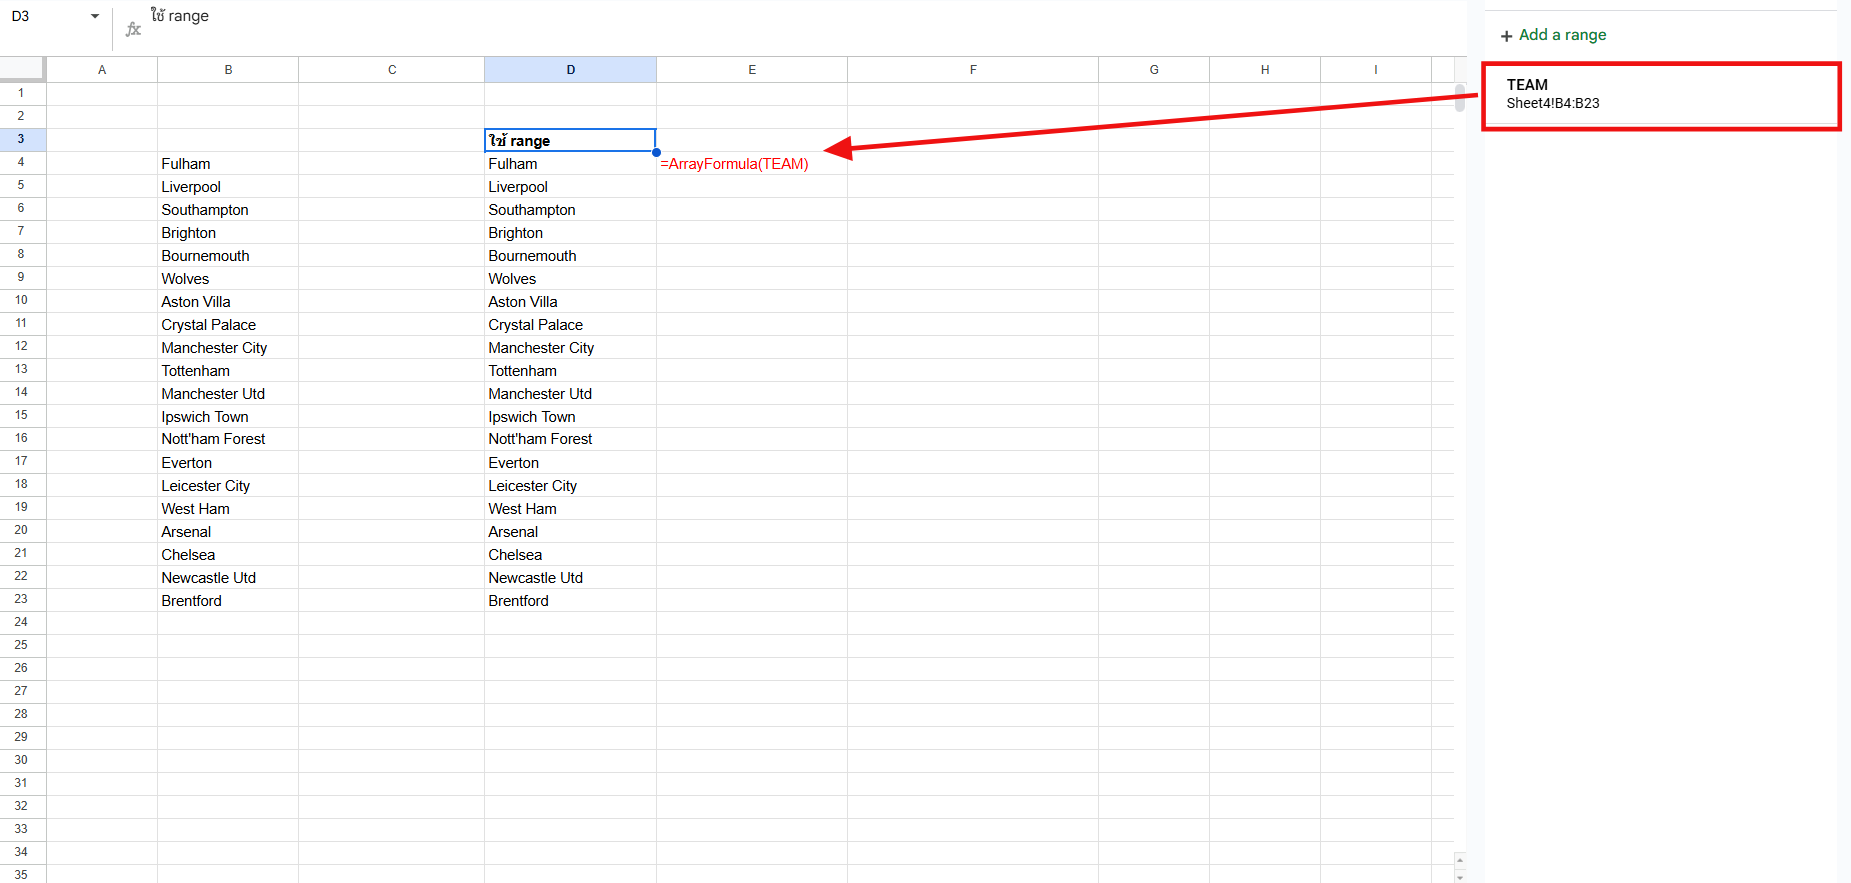Click Leicester City in column D
Viewport: 1851px width, 883px height.
570,486
